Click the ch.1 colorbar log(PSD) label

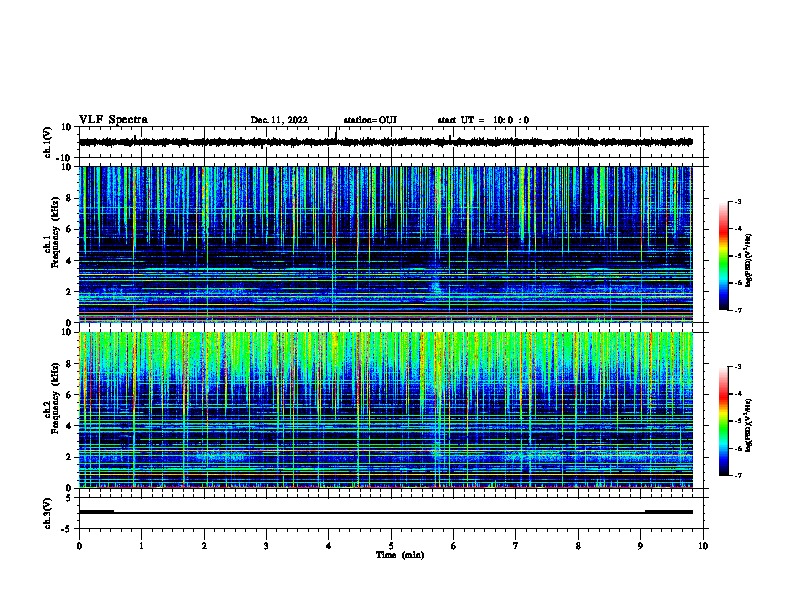749,260
